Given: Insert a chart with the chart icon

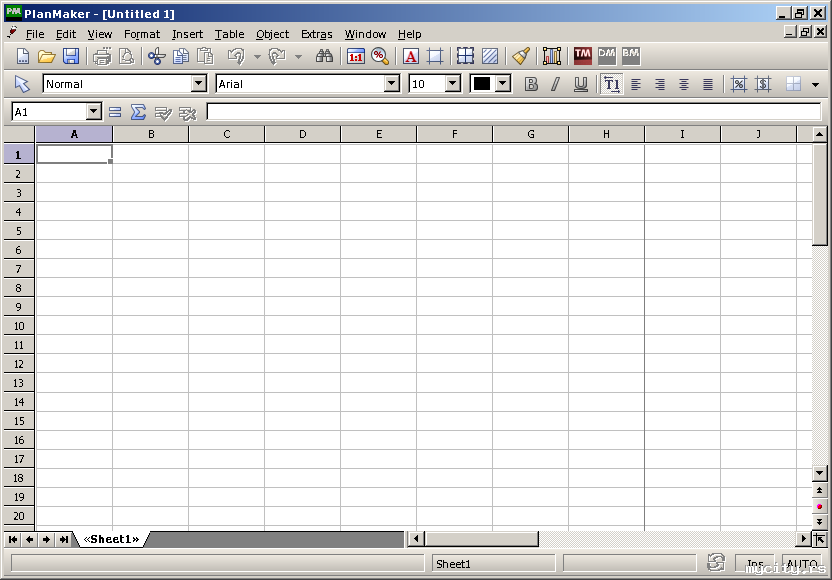Looking at the screenshot, I should pos(552,56).
